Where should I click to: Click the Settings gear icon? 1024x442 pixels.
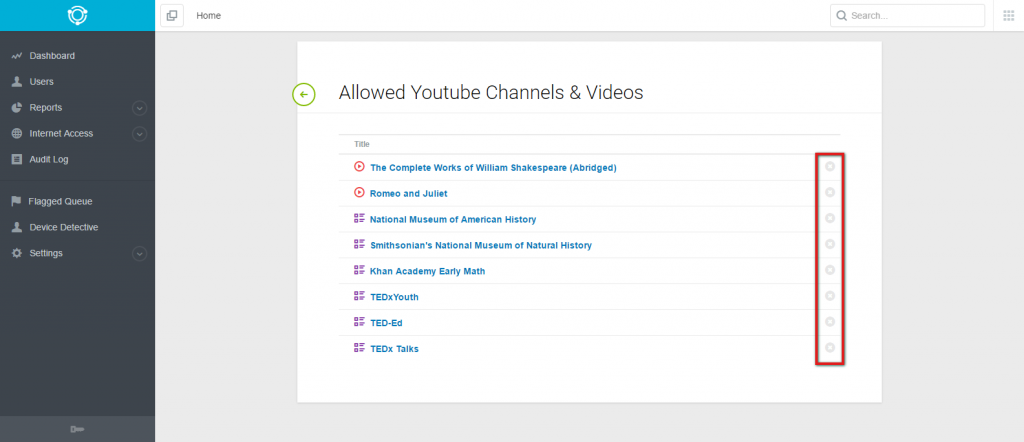click(17, 253)
